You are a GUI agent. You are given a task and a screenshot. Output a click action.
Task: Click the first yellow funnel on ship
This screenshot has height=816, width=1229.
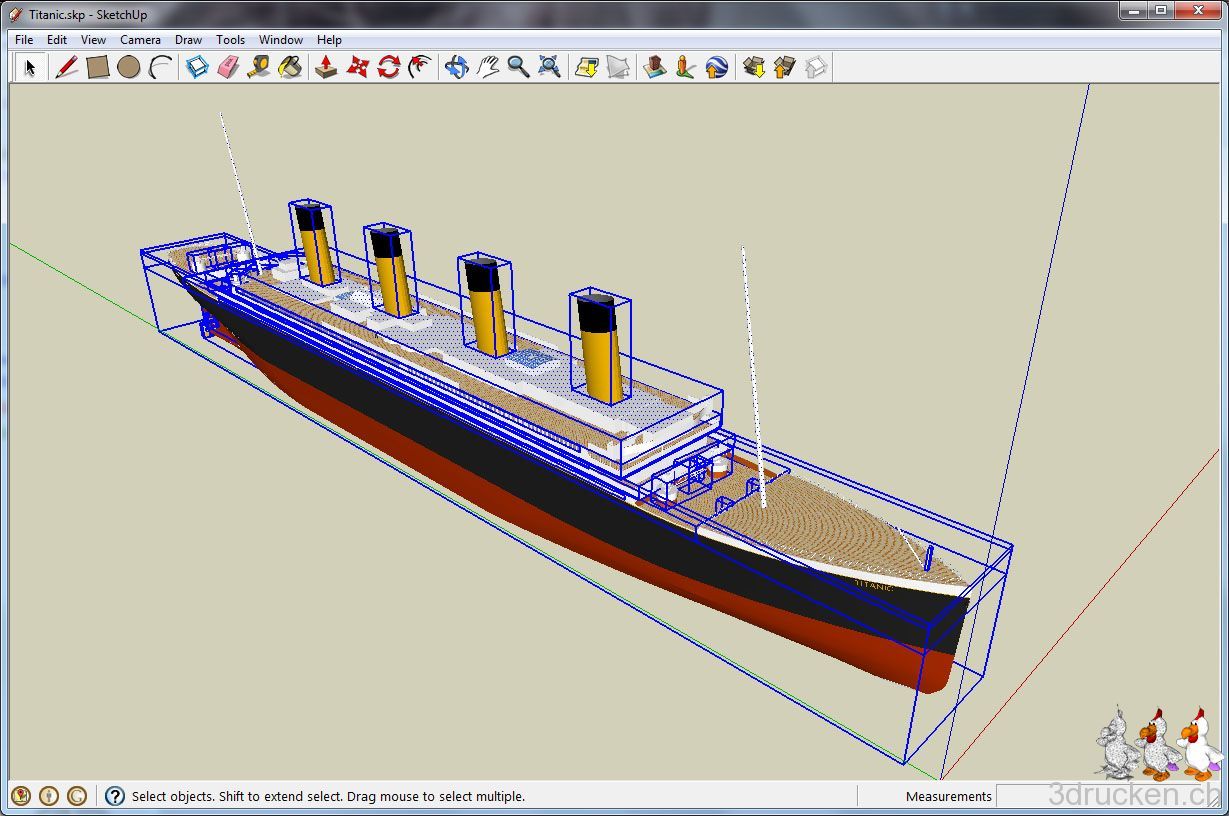(x=316, y=243)
